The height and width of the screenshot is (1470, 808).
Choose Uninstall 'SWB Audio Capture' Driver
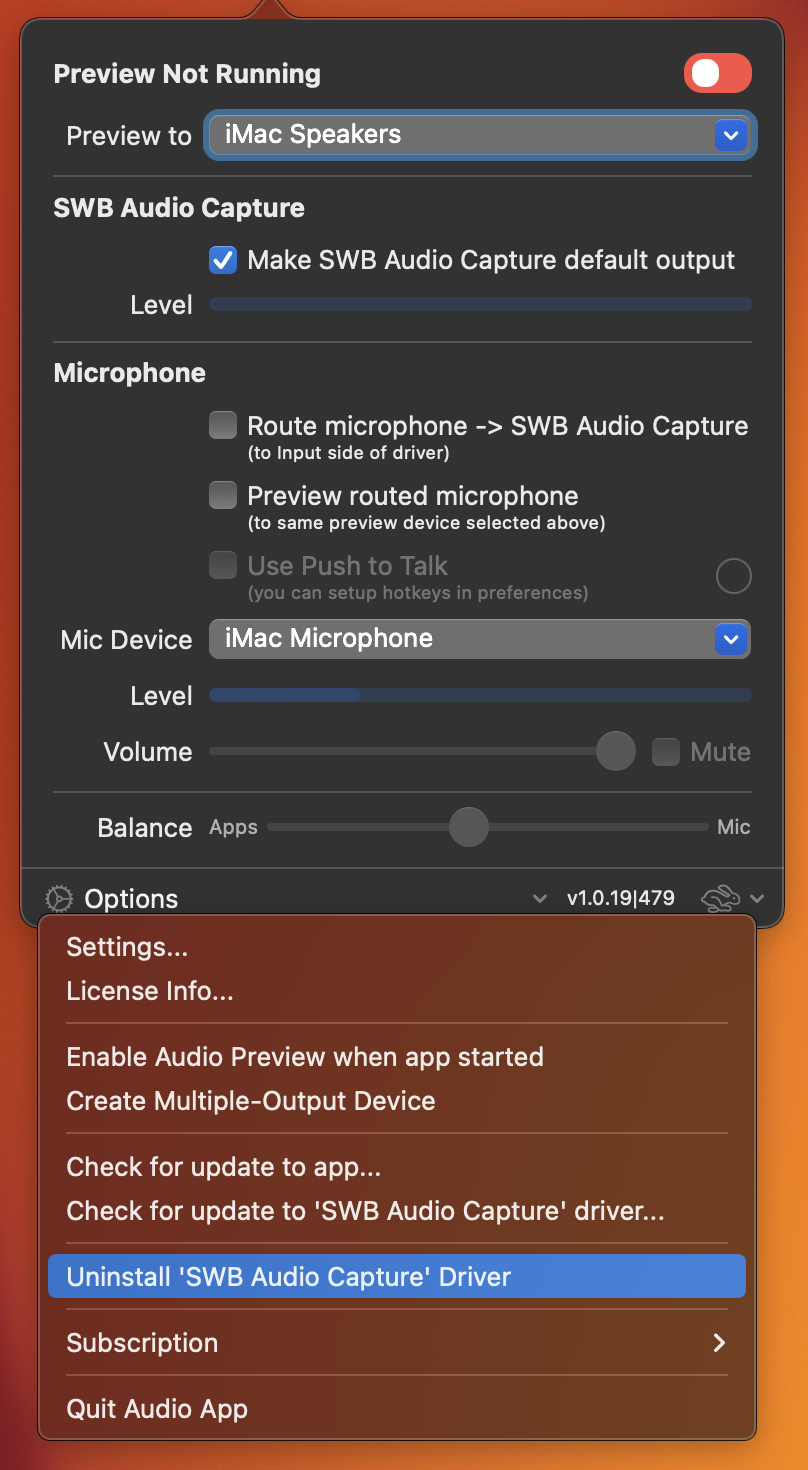pyautogui.click(x=397, y=1277)
